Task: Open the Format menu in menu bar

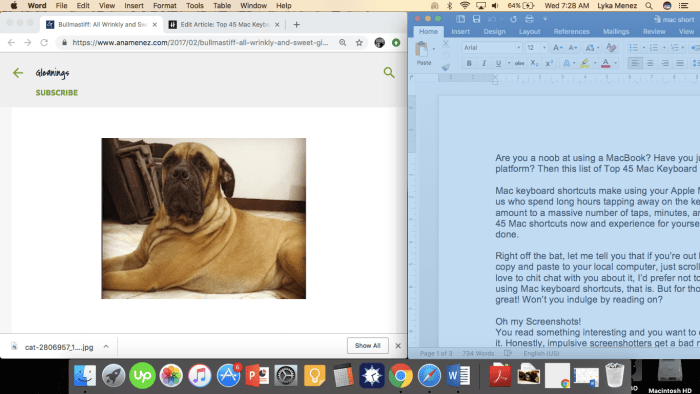Action: [165, 6]
